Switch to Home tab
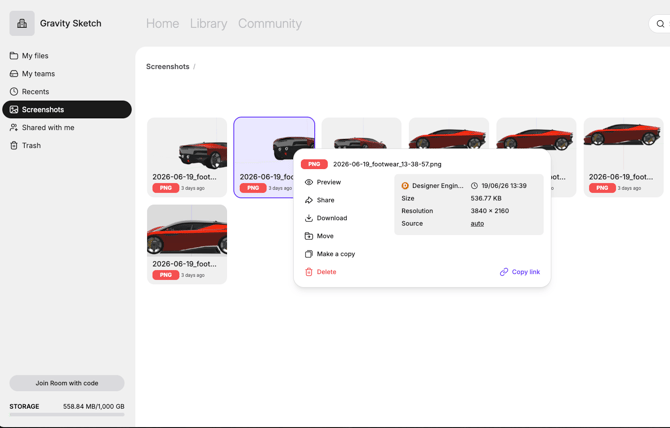The width and height of the screenshot is (670, 428). (x=162, y=23)
